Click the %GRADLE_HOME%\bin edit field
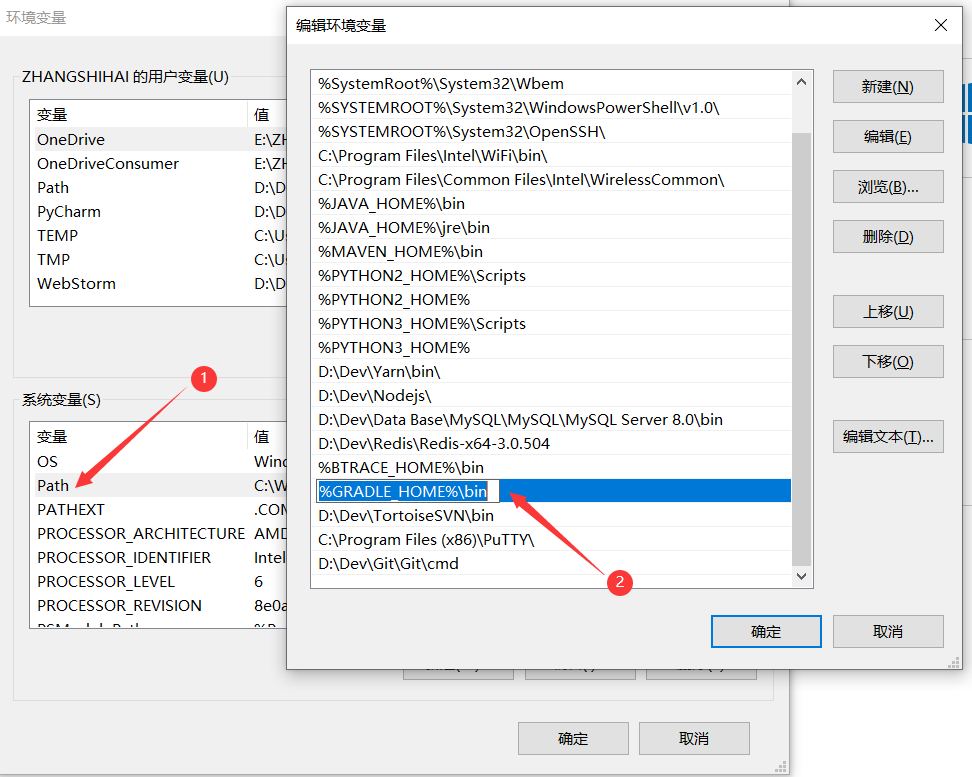This screenshot has height=777, width=972. tap(405, 491)
